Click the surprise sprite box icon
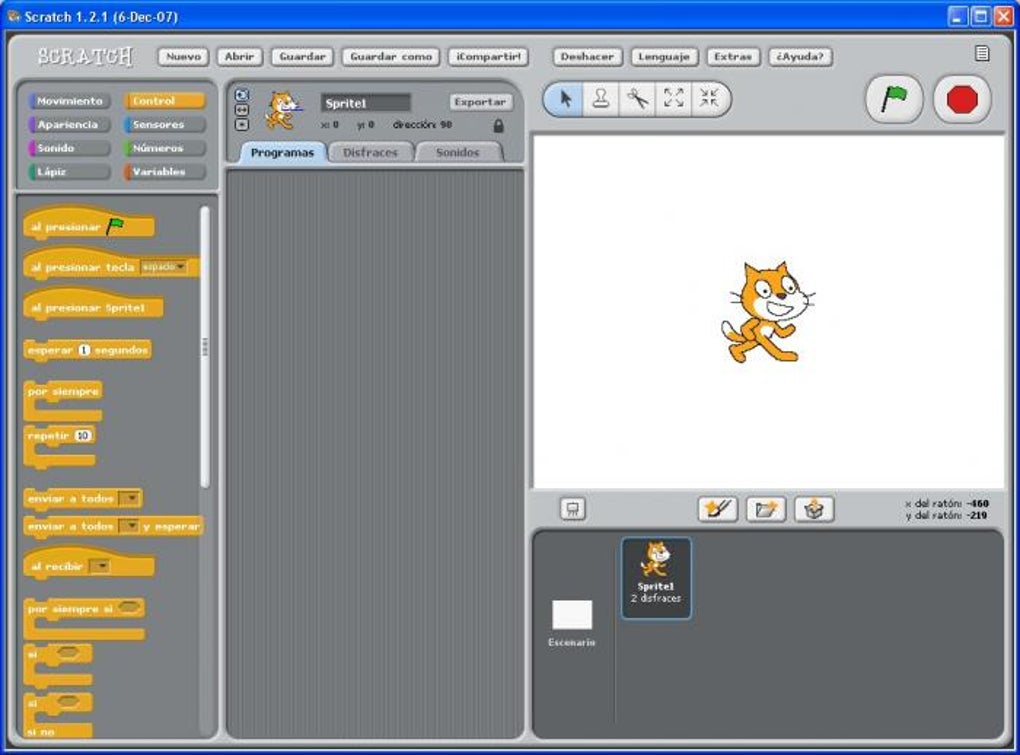Screen dimensions: 1020x755 pyautogui.click(x=814, y=509)
